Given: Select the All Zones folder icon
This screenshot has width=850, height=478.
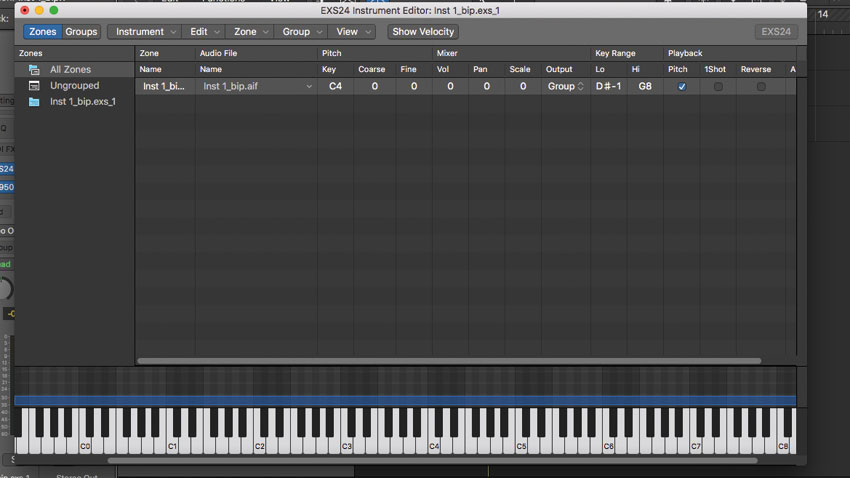Looking at the screenshot, I should [x=34, y=70].
